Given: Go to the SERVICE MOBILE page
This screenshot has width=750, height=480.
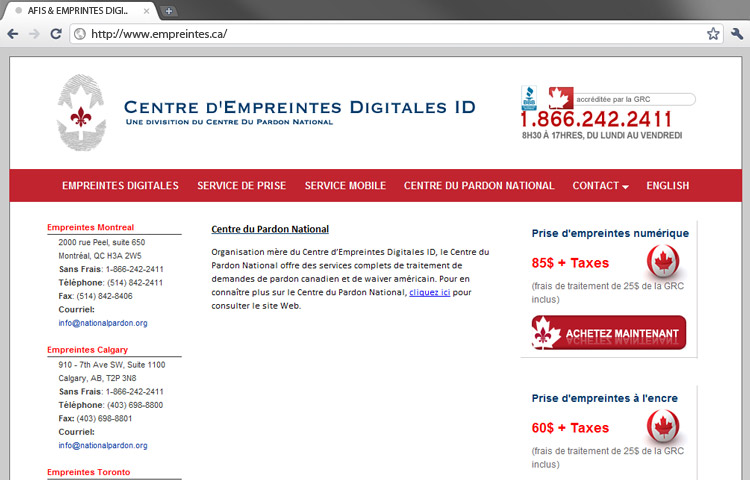Looking at the screenshot, I should 345,185.
